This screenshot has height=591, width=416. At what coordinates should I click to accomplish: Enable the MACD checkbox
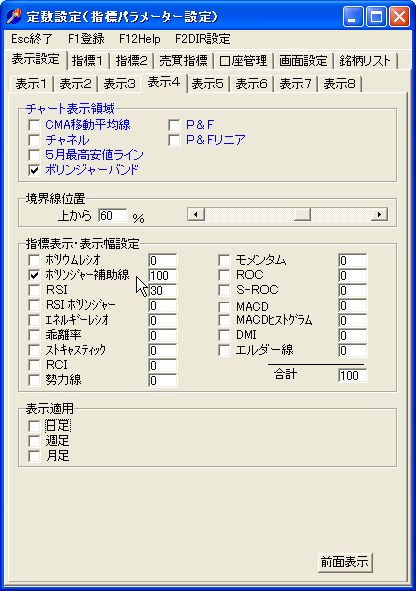pyautogui.click(x=224, y=306)
